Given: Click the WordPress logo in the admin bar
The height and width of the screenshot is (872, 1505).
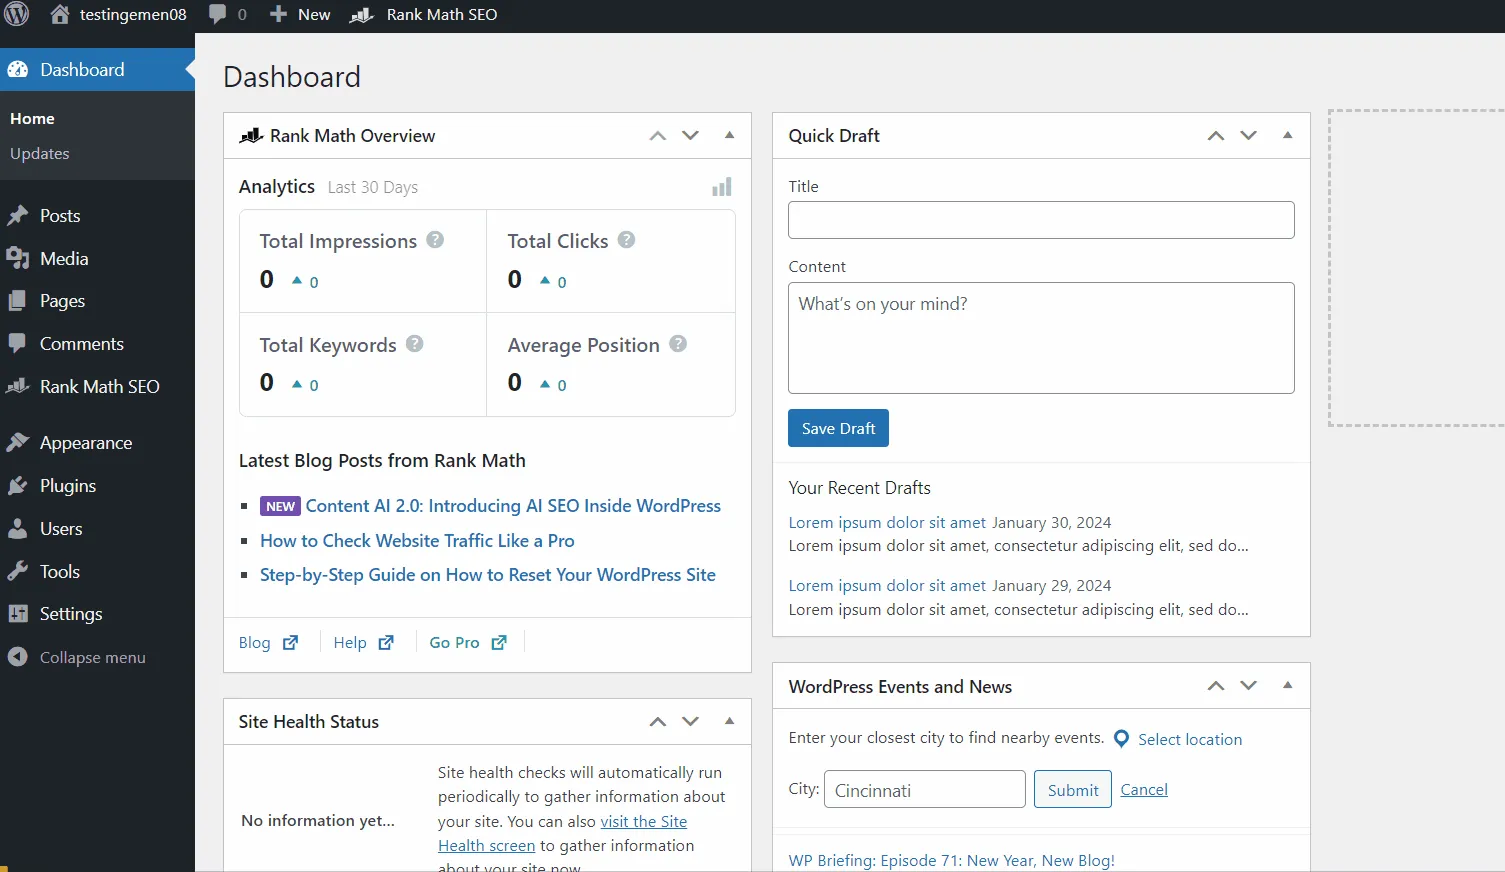Looking at the screenshot, I should [x=16, y=14].
